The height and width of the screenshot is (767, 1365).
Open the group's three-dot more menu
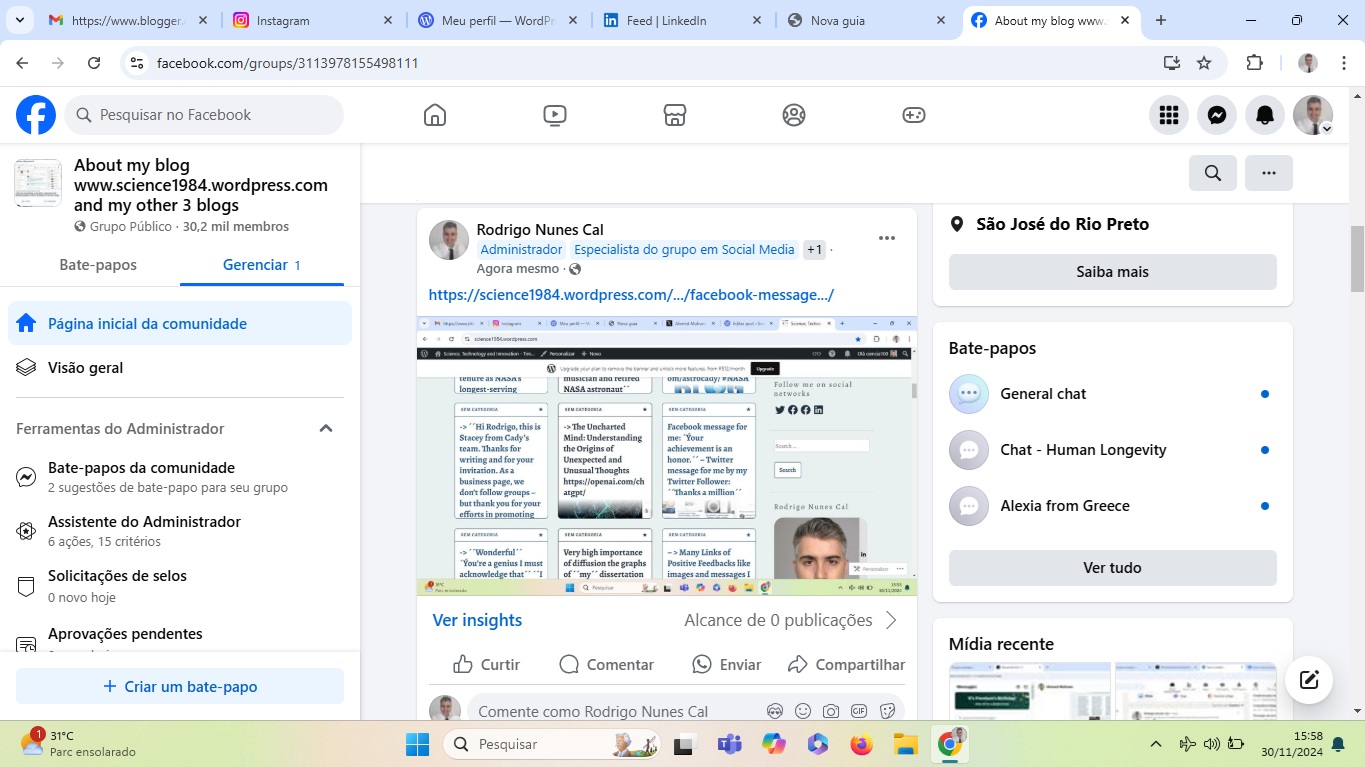click(x=1269, y=173)
